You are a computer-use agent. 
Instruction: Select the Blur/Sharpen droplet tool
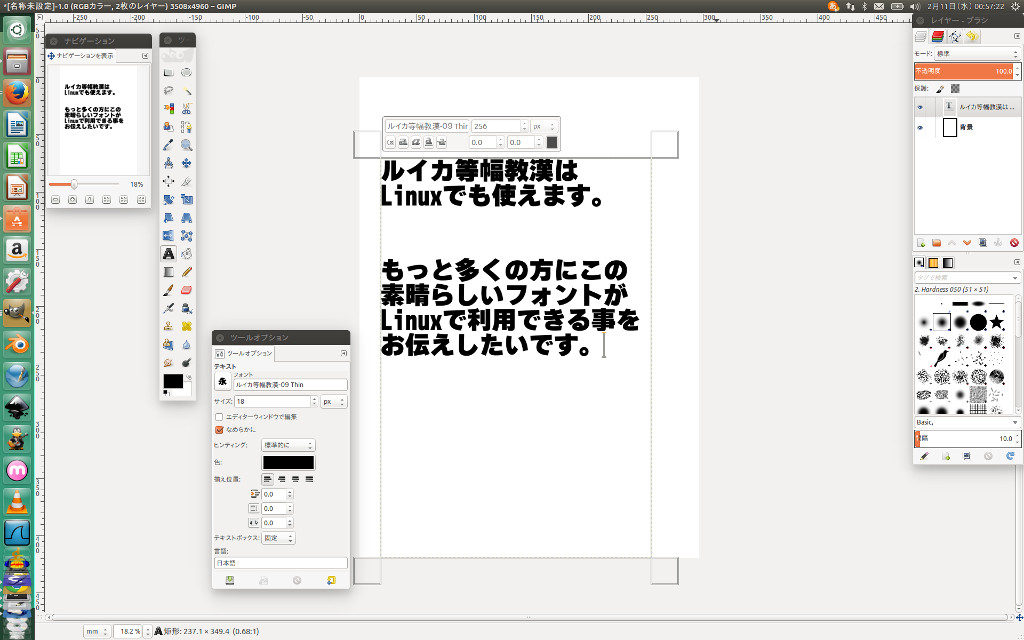click(x=187, y=344)
